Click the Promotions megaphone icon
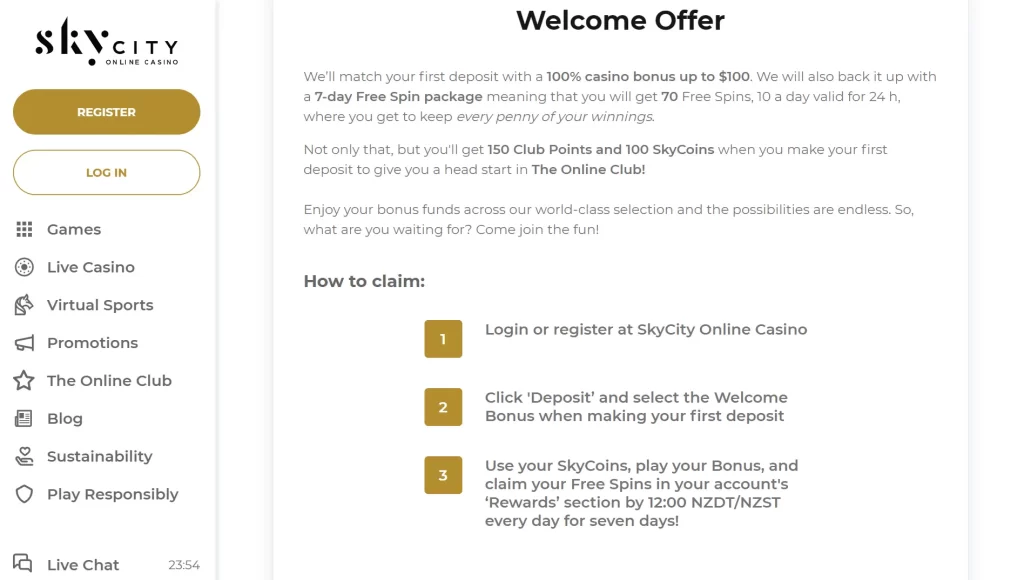 (25, 343)
